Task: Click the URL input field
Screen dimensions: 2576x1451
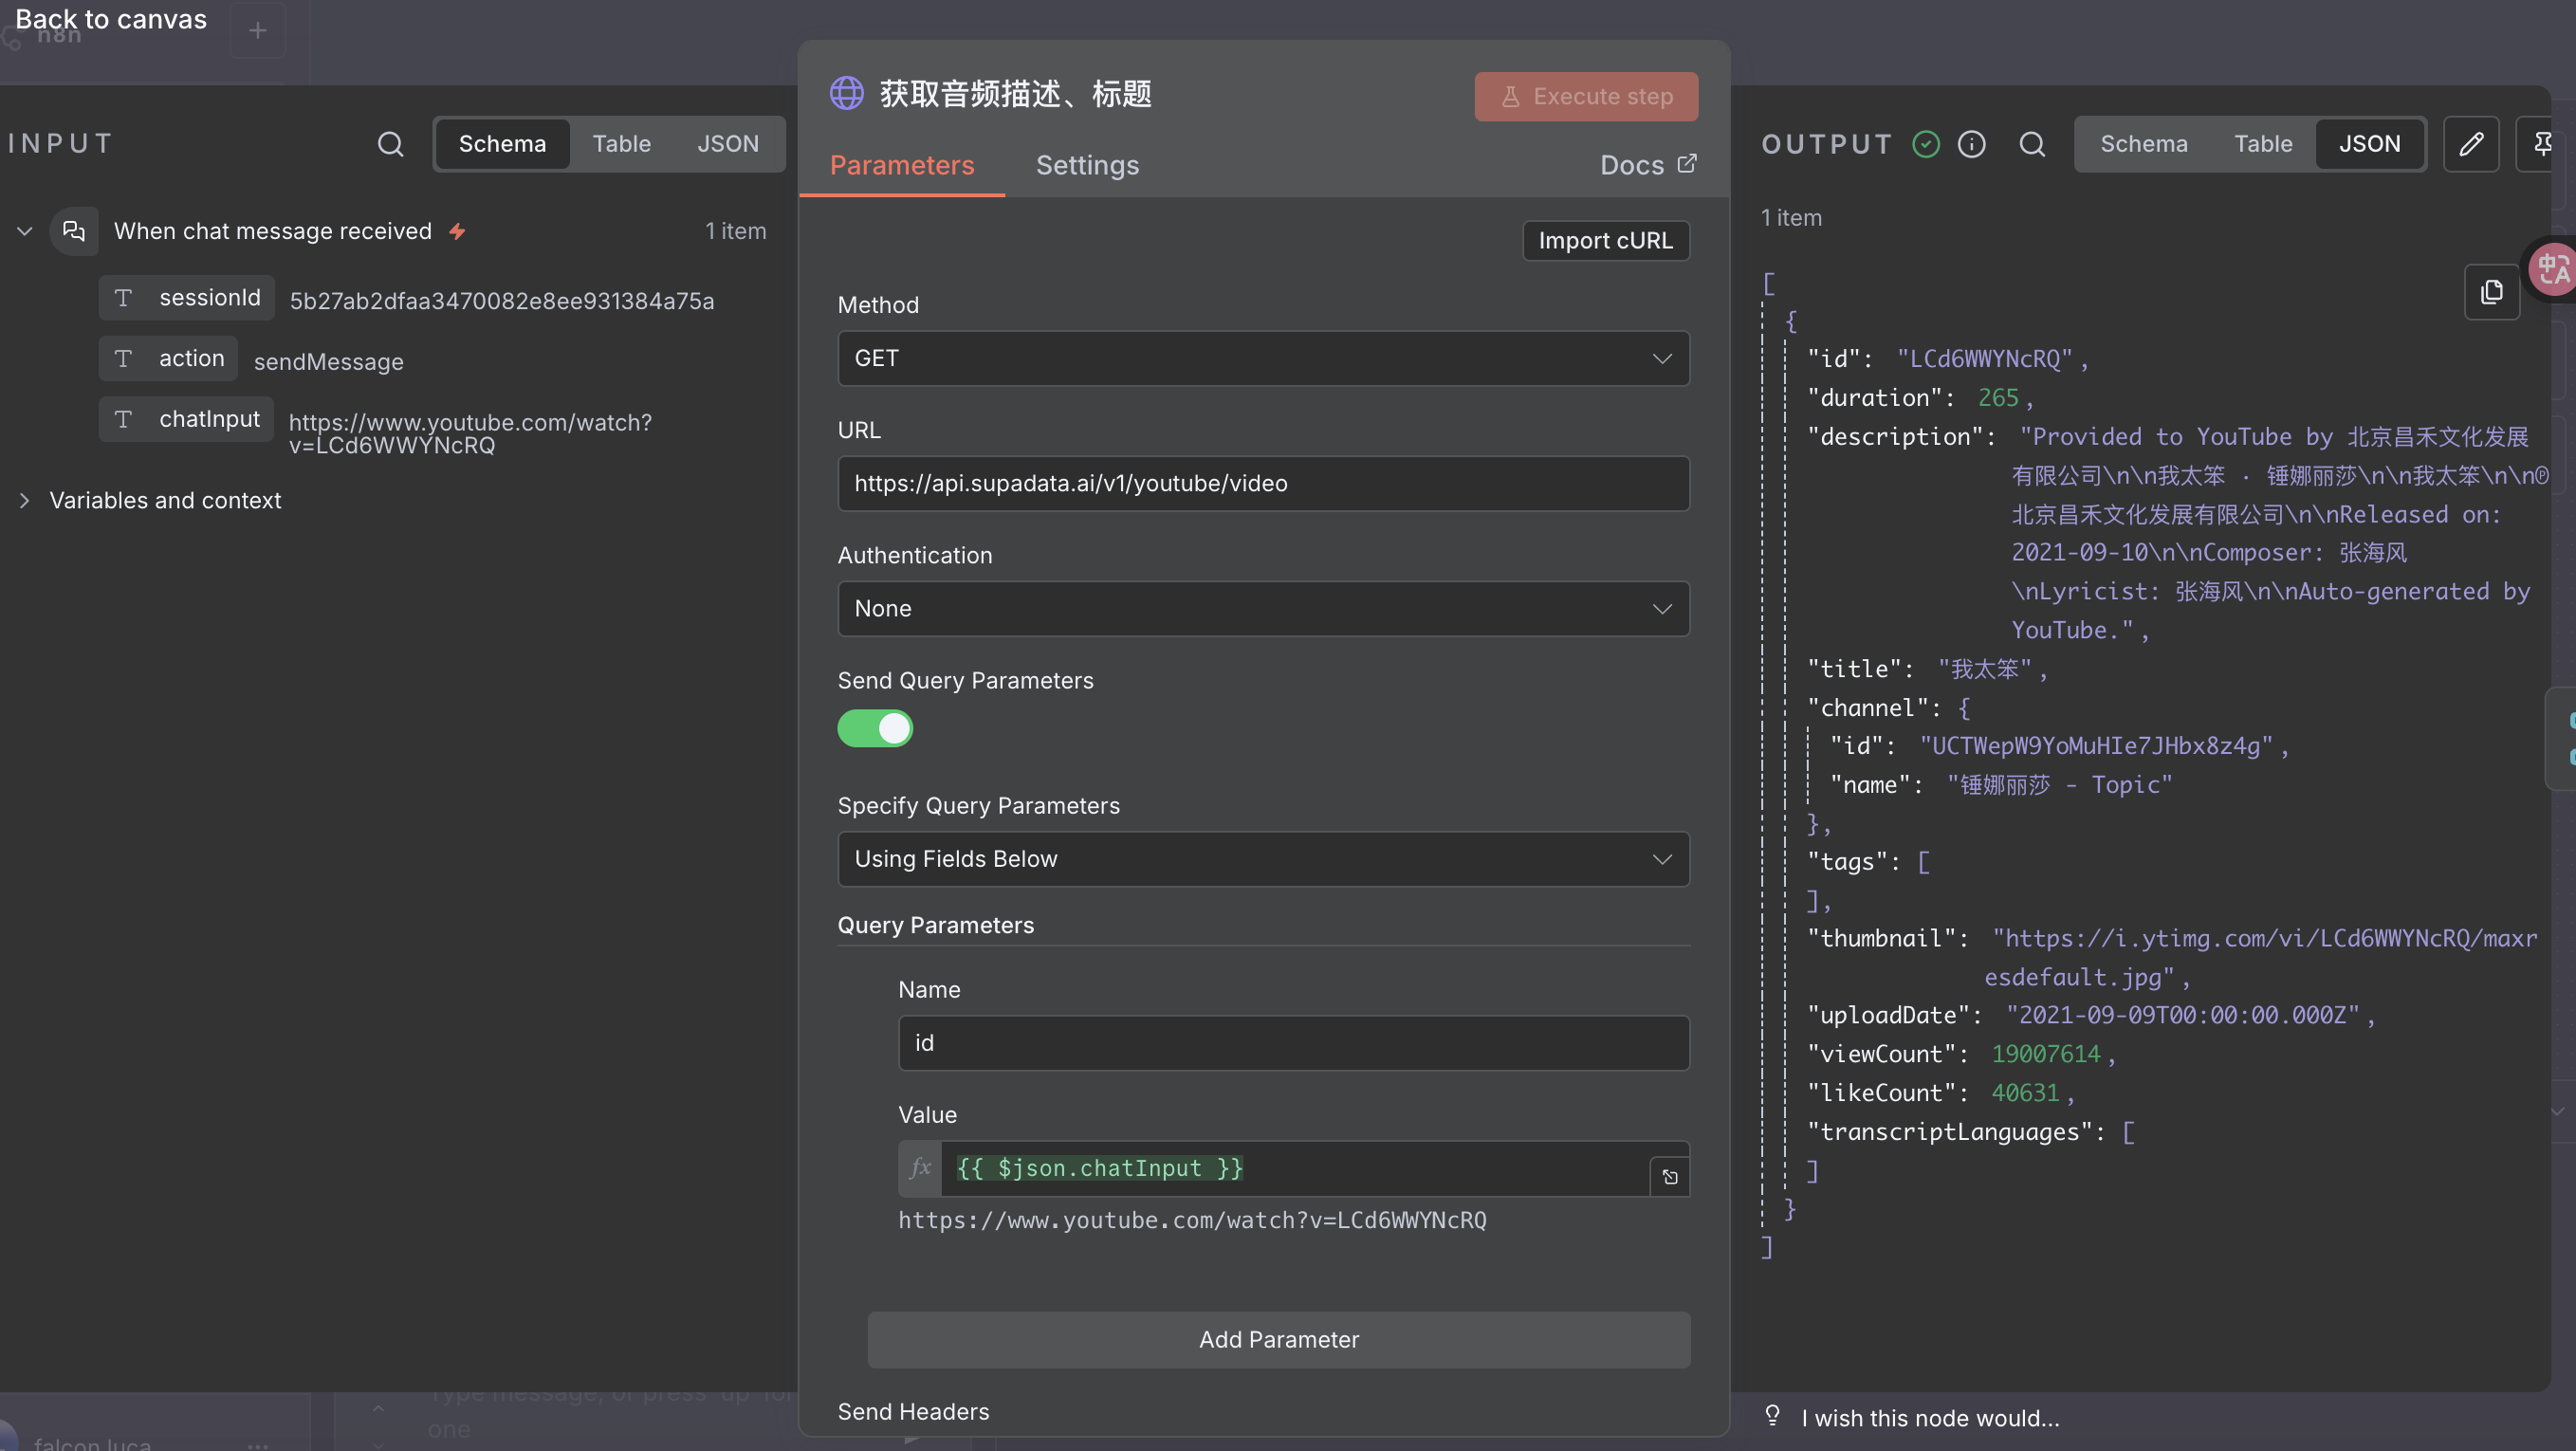Action: 1263,483
